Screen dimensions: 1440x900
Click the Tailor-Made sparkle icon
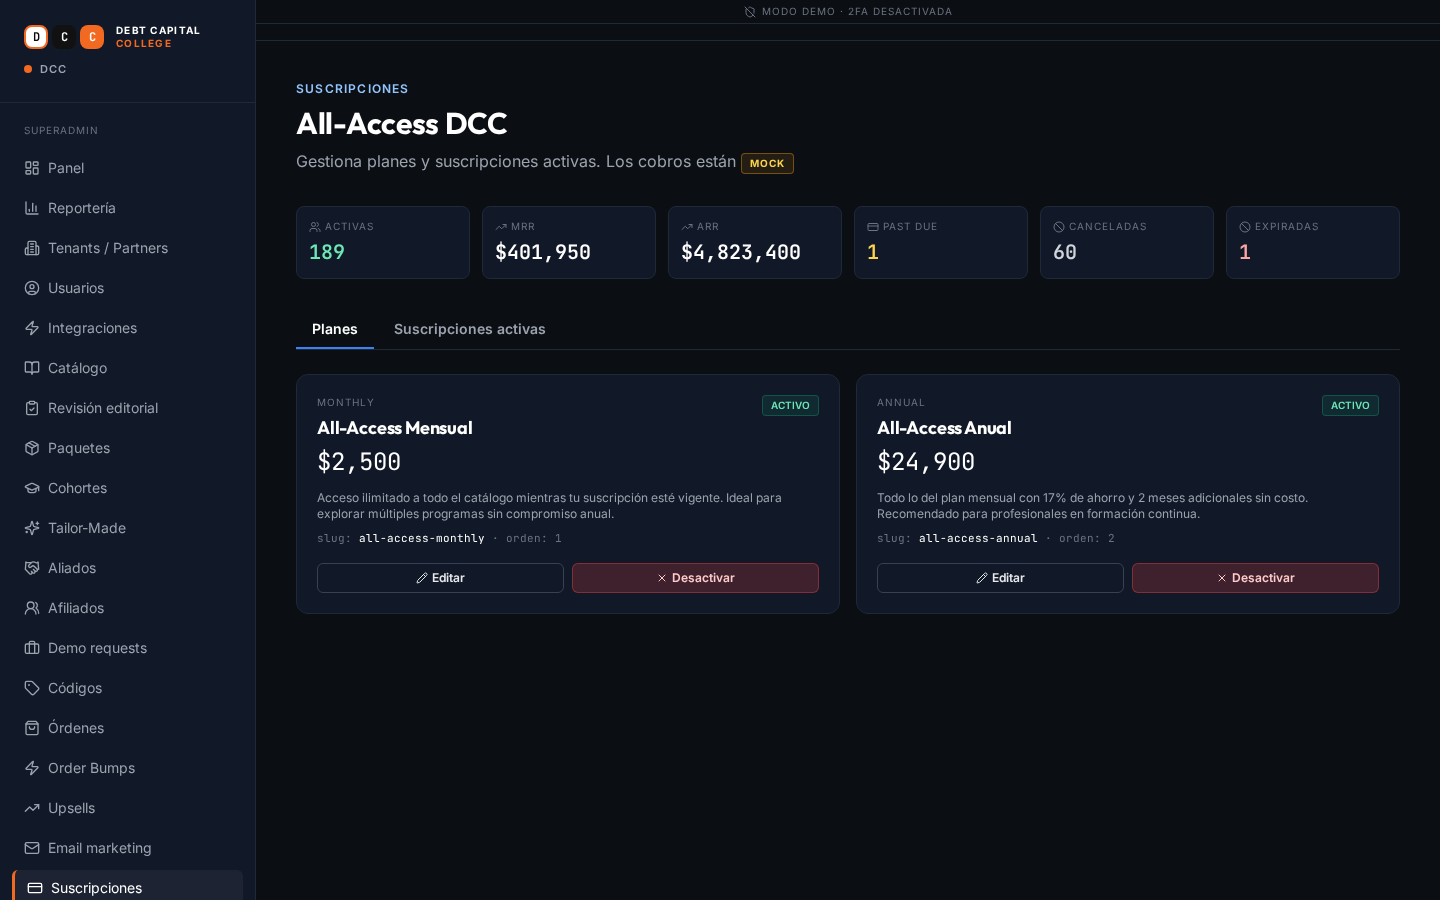pyautogui.click(x=32, y=528)
